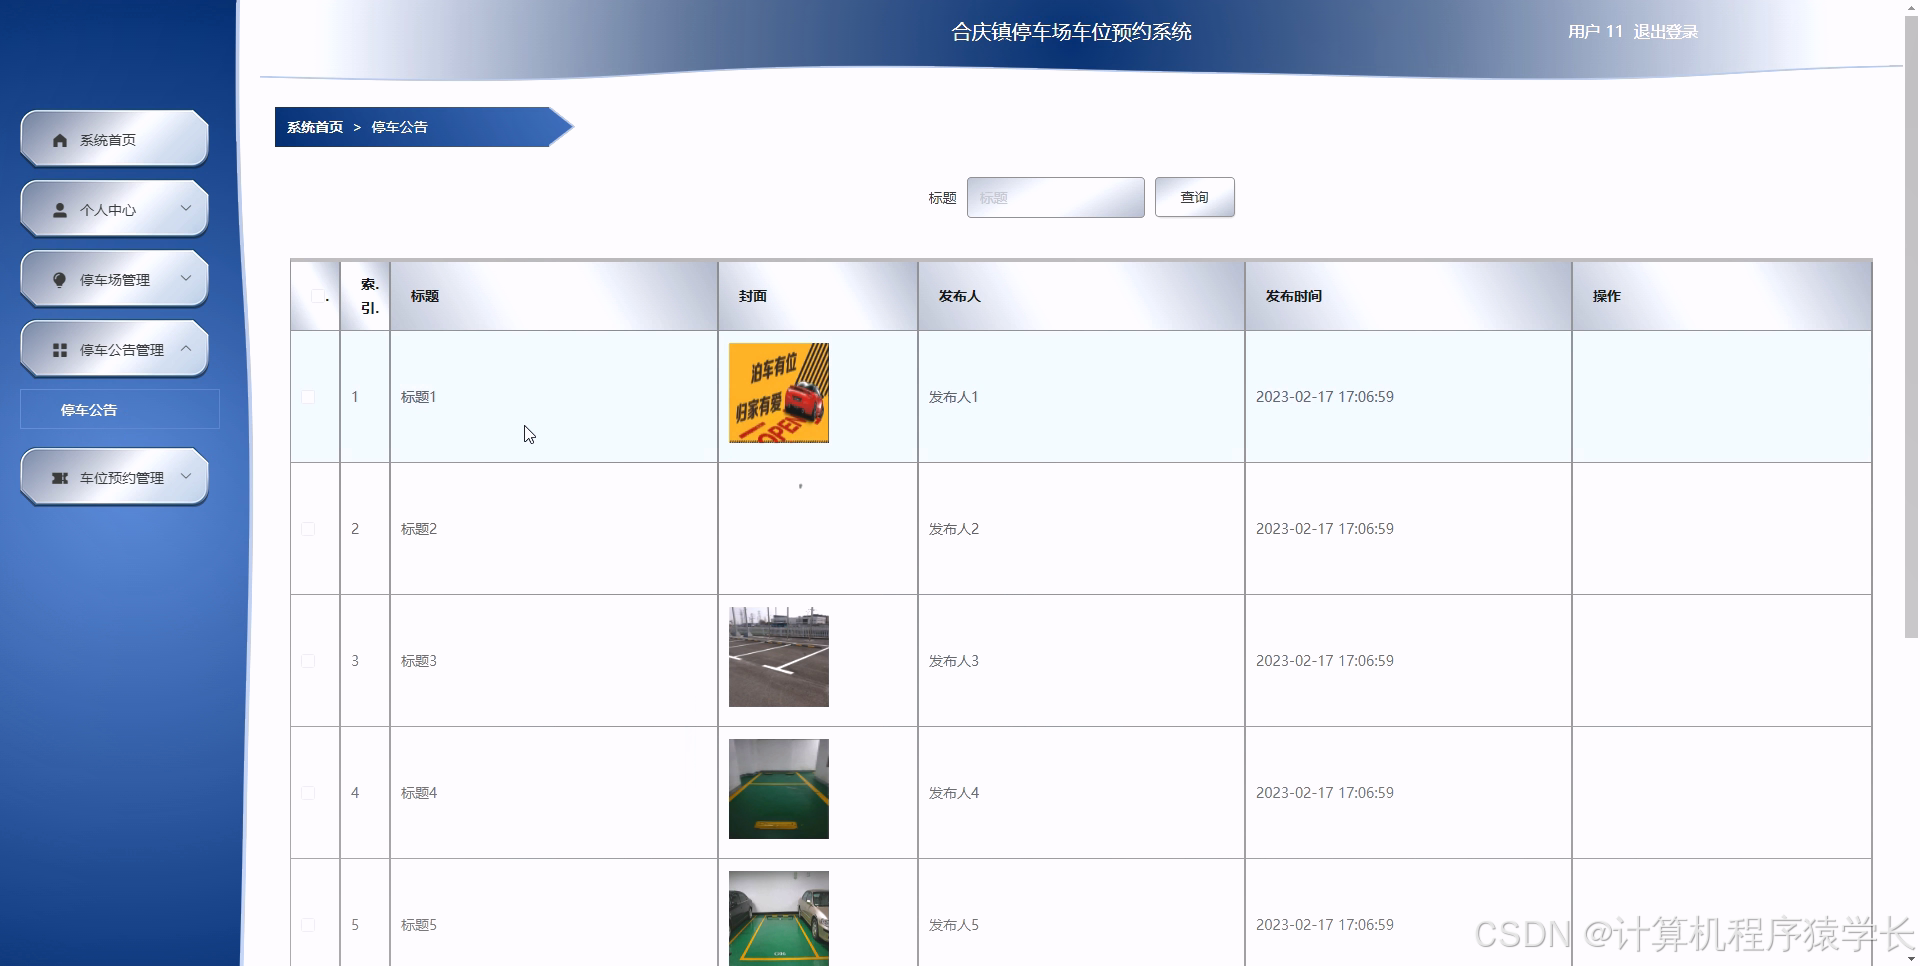The height and width of the screenshot is (966, 1920).
Task: Collapse the 停车公告管理 menu chevron
Action: click(186, 348)
